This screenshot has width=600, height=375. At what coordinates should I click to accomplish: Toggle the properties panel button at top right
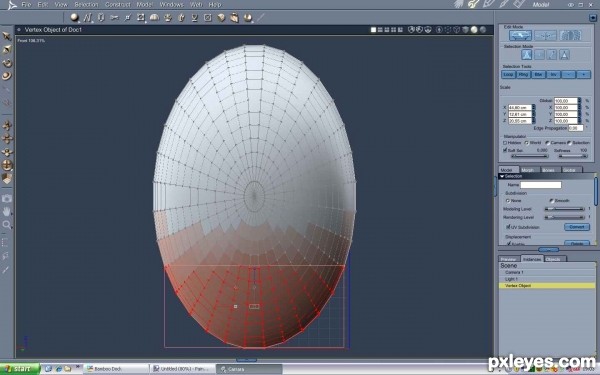click(593, 18)
